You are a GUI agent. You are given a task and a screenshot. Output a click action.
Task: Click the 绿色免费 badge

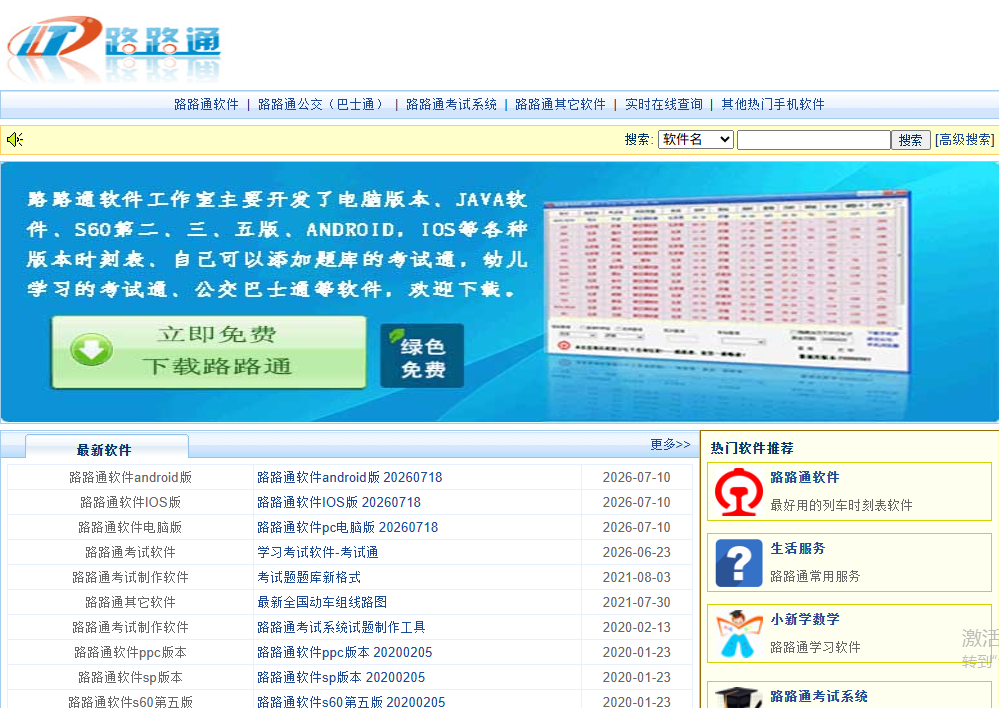point(422,356)
